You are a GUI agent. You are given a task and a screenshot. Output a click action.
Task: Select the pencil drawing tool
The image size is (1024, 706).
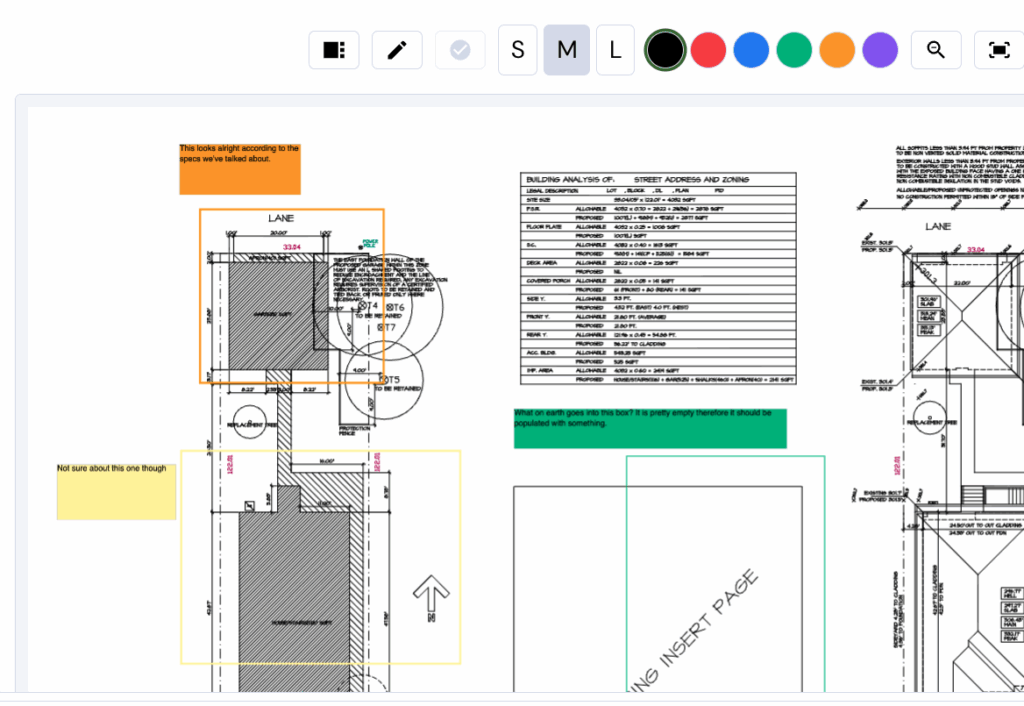point(397,50)
